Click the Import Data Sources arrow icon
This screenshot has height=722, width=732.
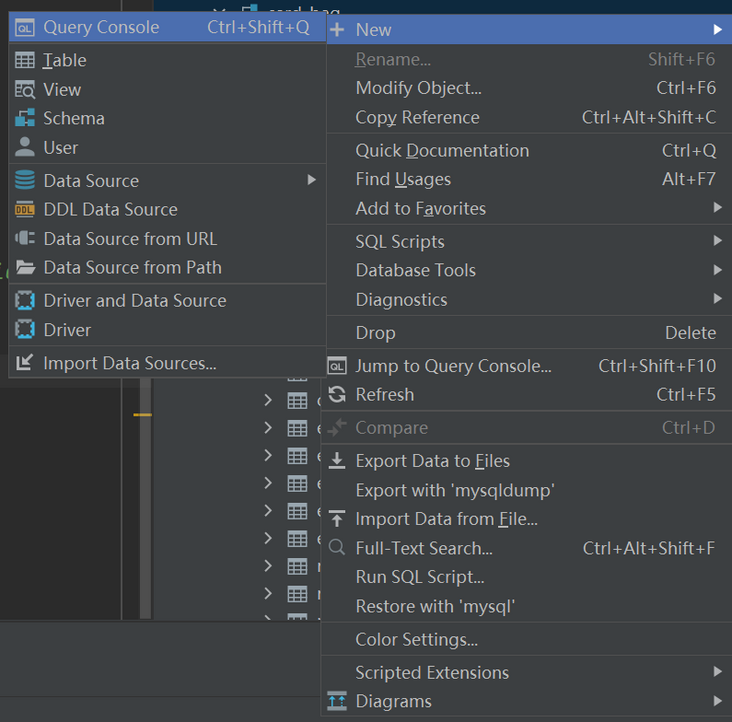(x=25, y=363)
